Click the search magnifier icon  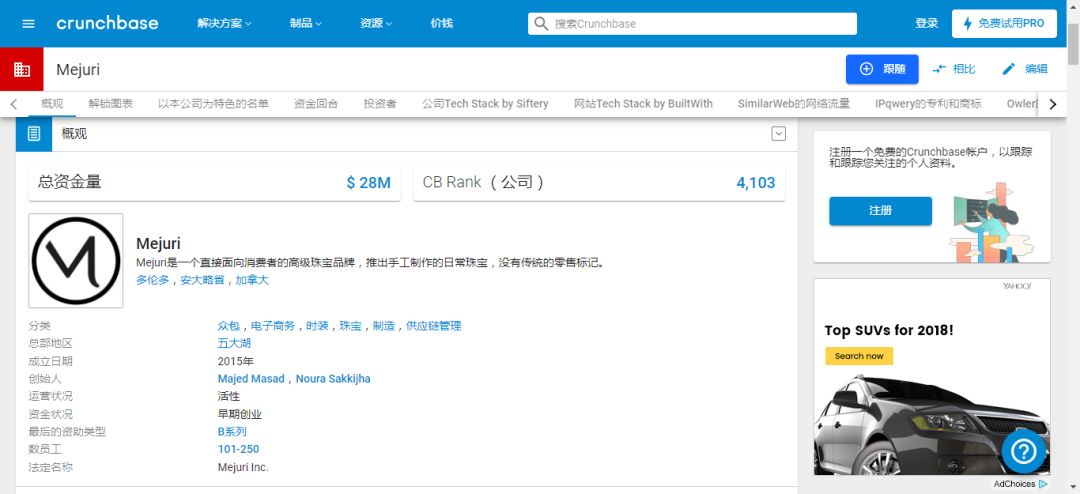pyautogui.click(x=541, y=23)
